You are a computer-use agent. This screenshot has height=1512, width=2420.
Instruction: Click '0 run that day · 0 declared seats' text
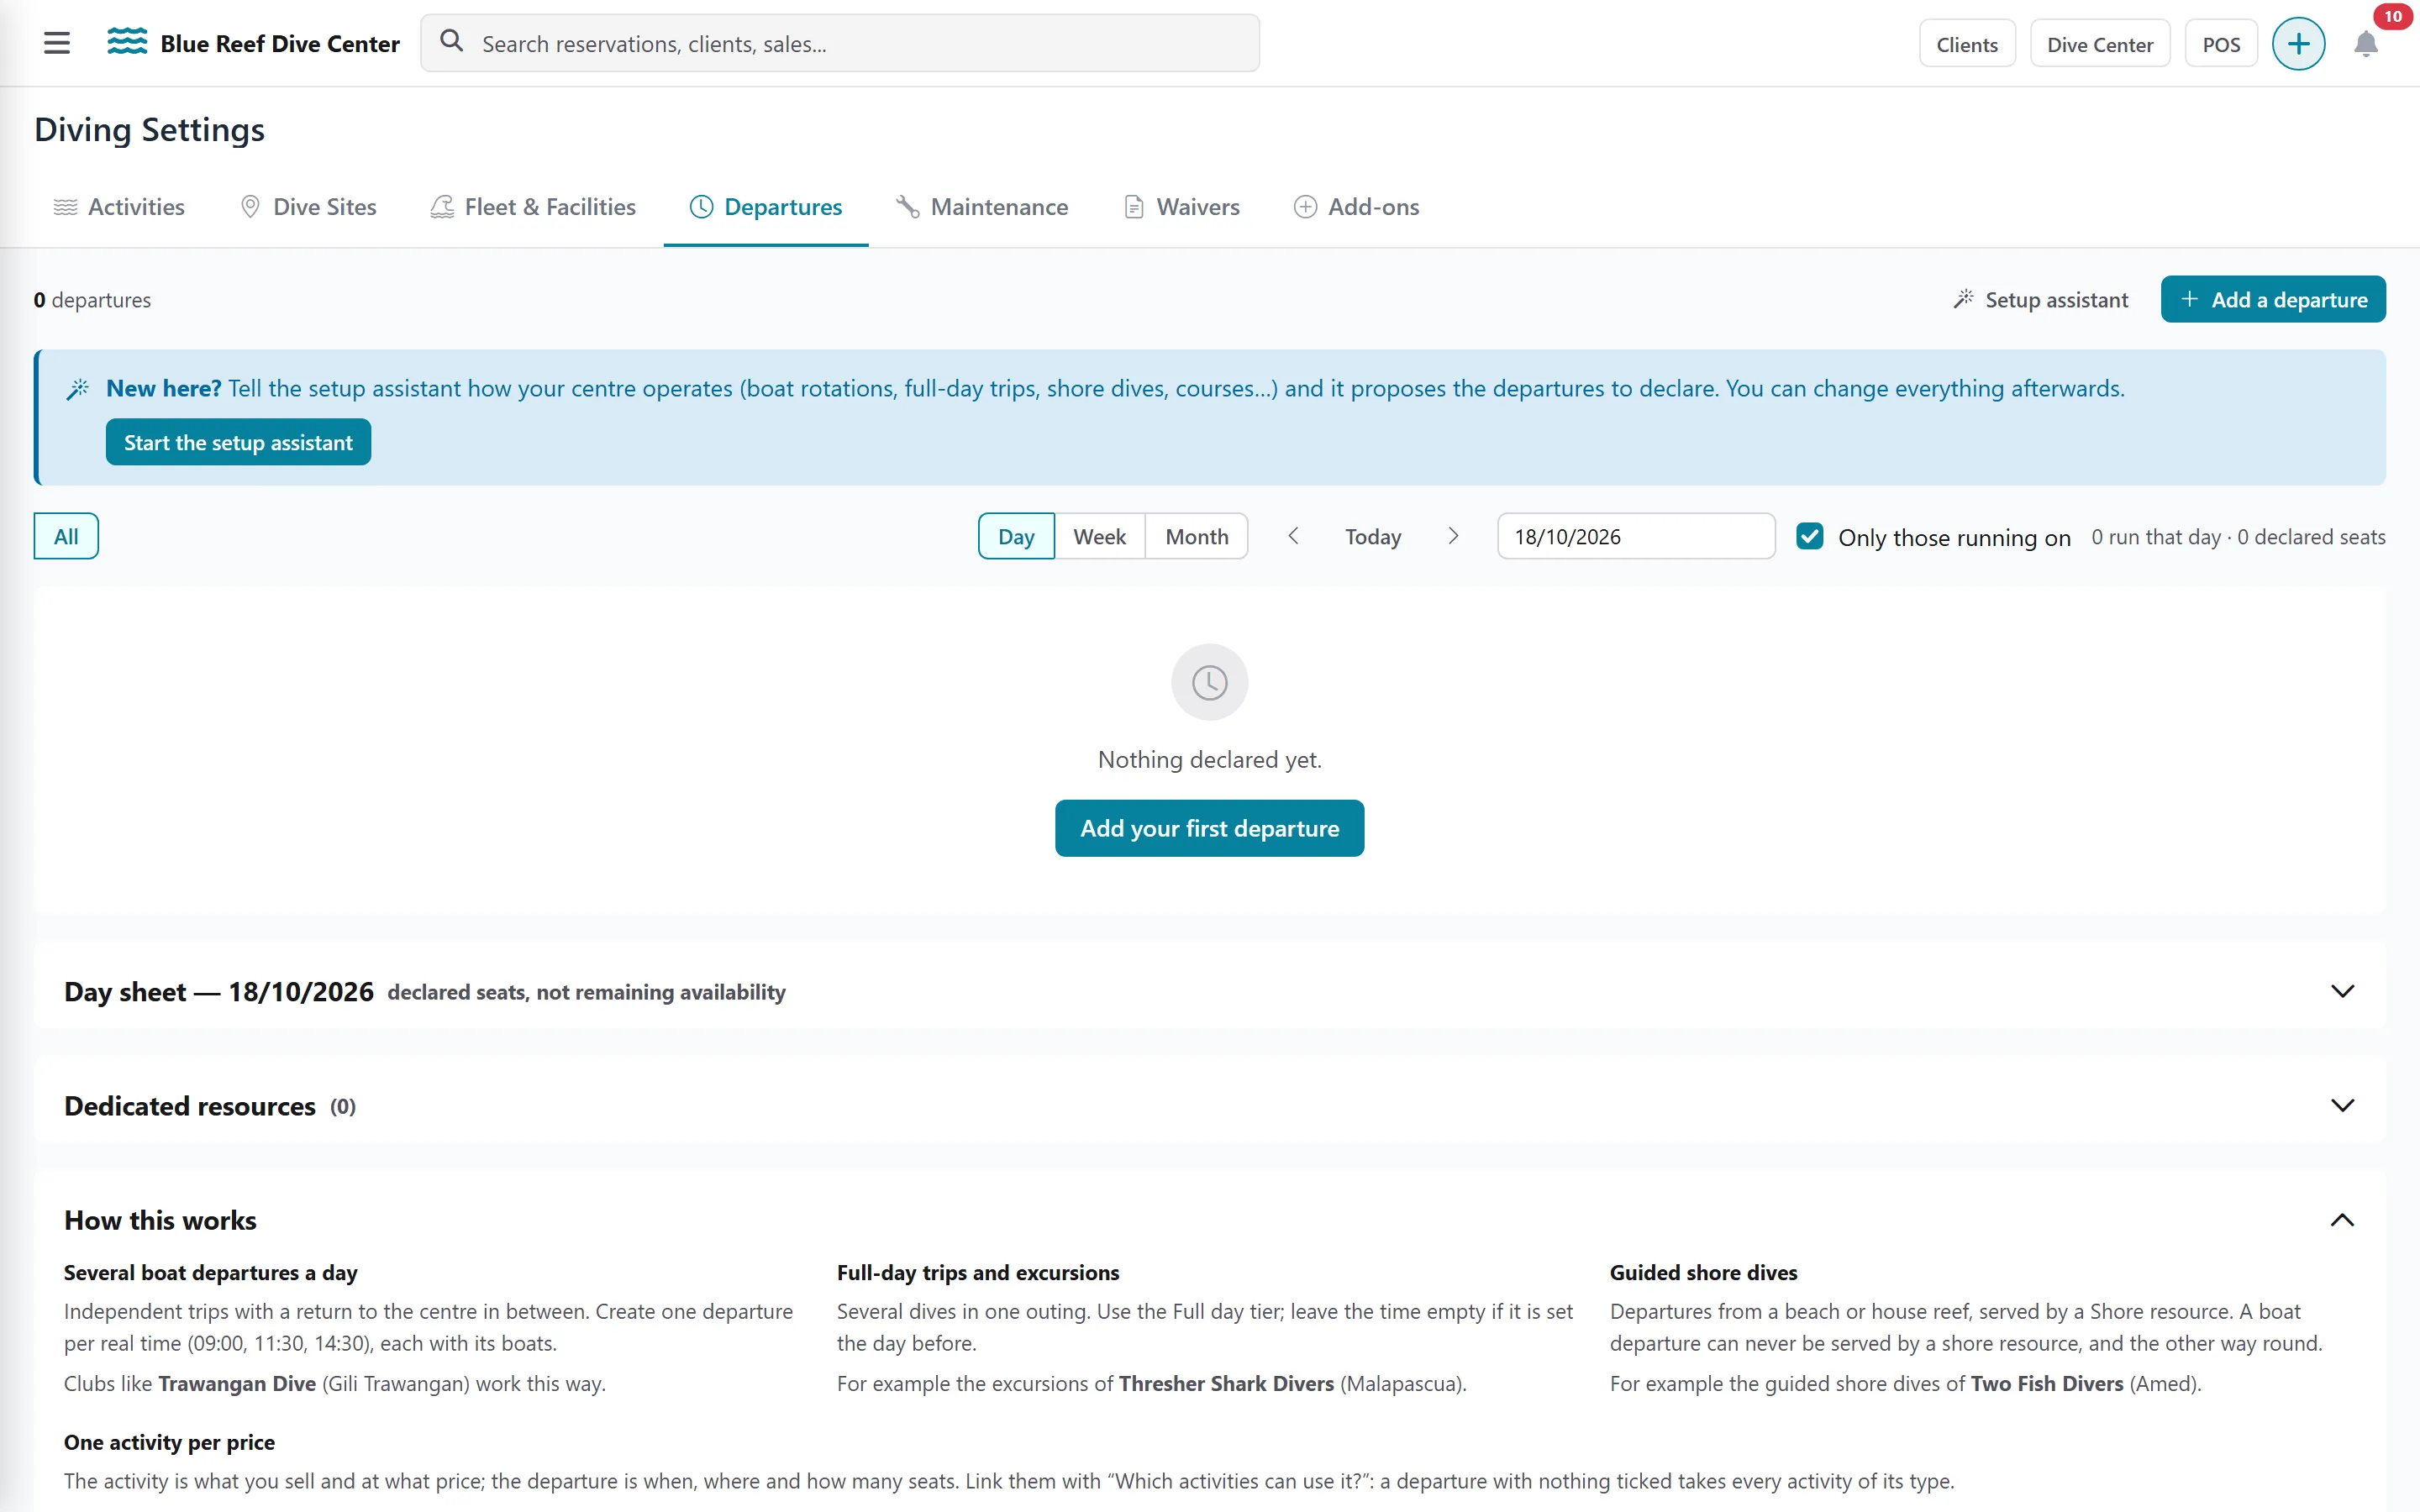(2238, 537)
